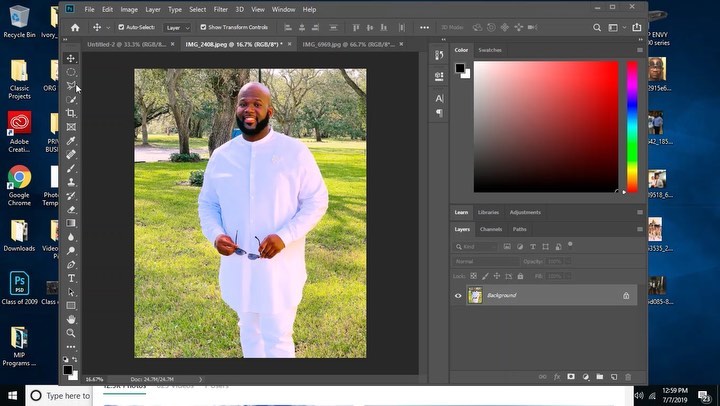Viewport: 720px width, 406px height.
Task: Select the Zoom magnifier tool
Action: point(71,333)
